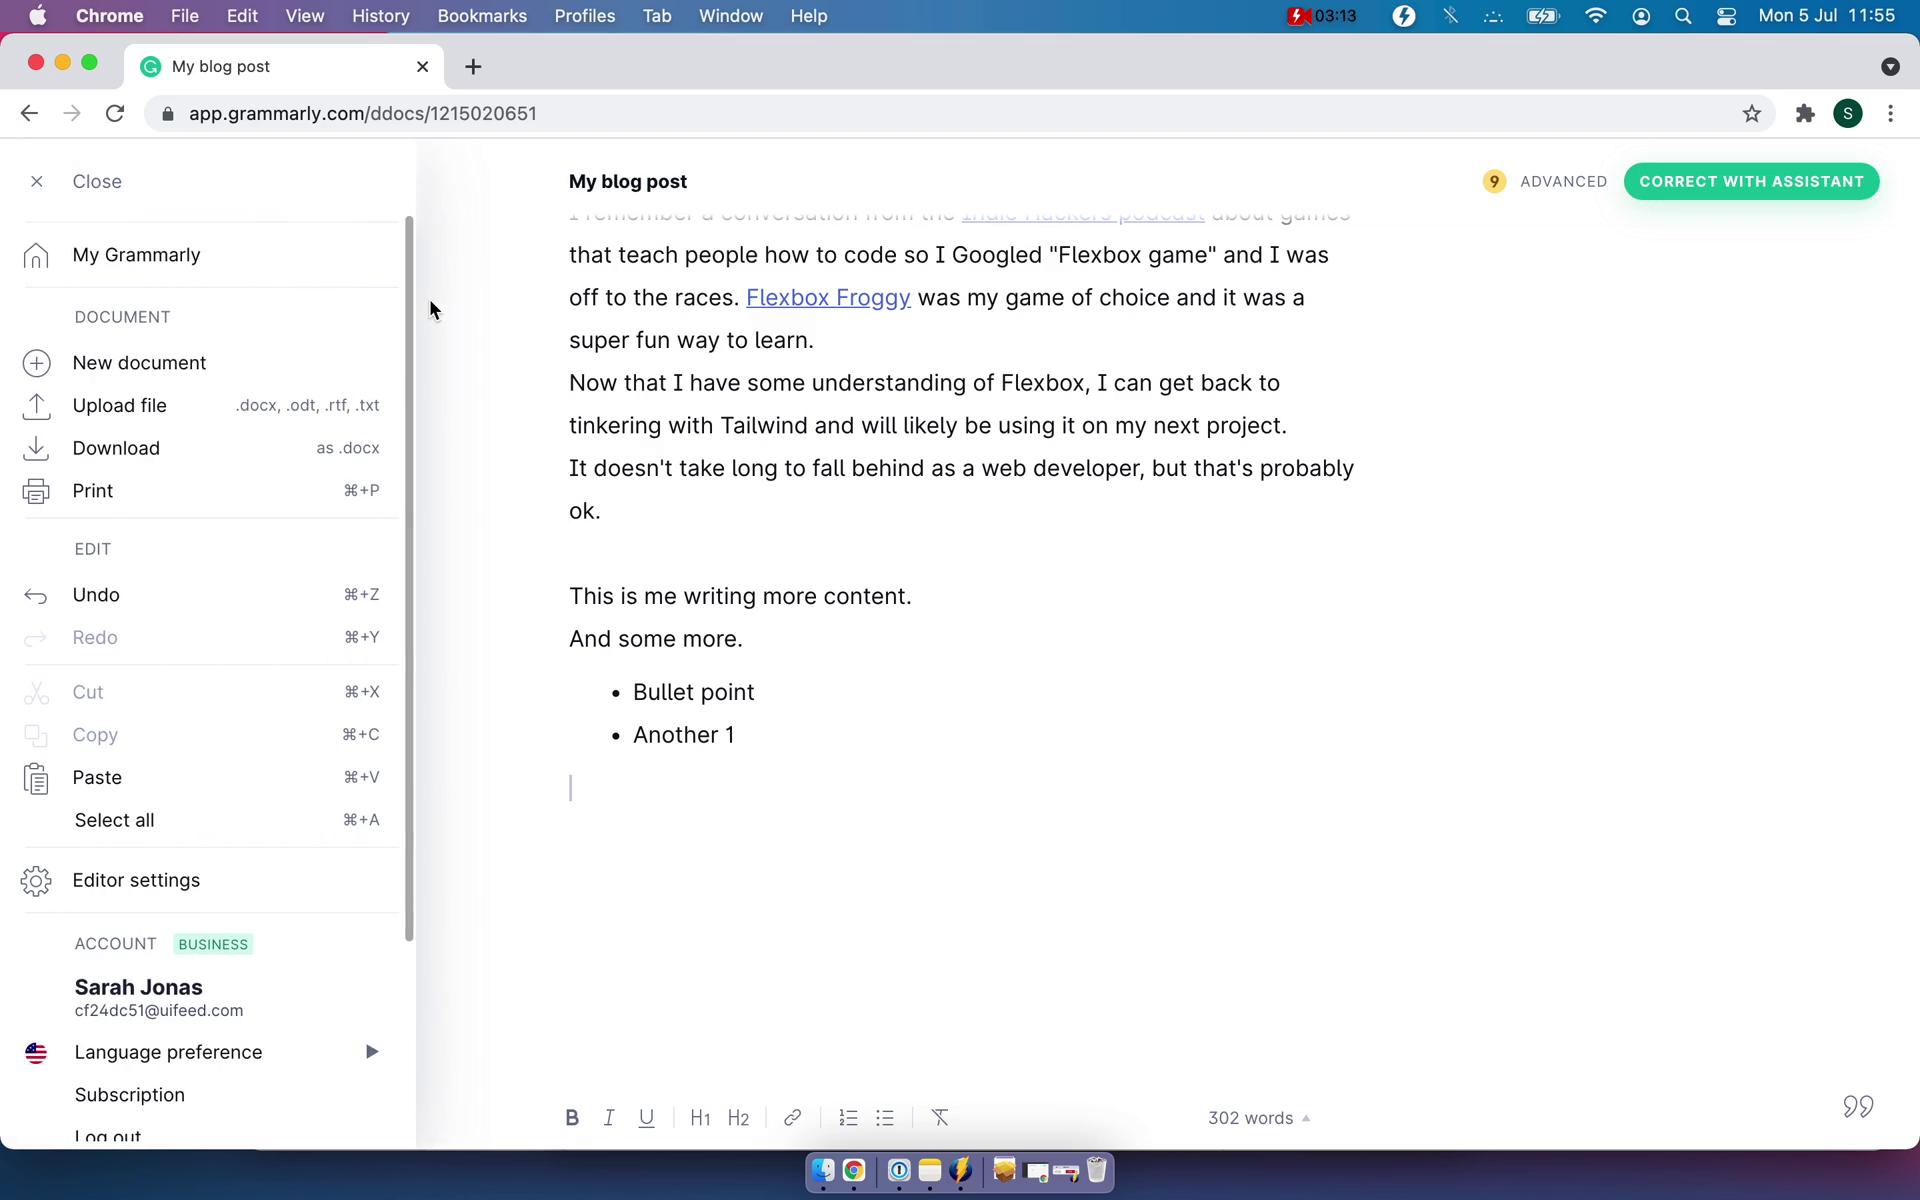The image size is (1920, 1200).
Task: Open macOS Control Center
Action: (x=1726, y=16)
